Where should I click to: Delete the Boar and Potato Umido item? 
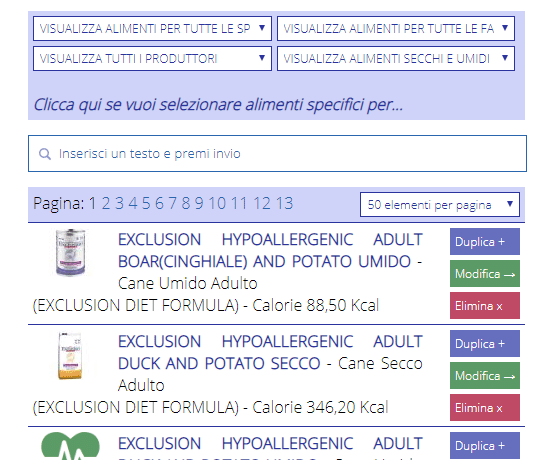485,306
